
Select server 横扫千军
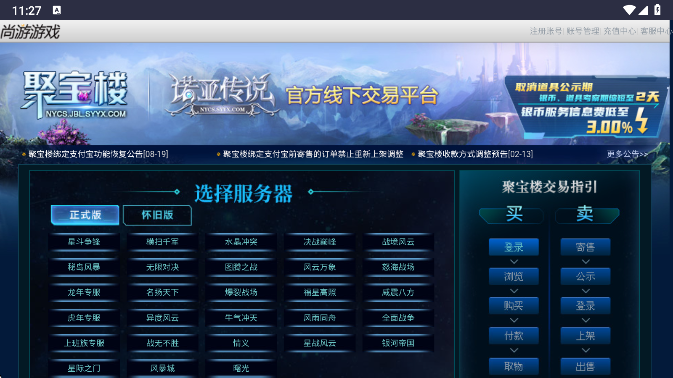click(162, 242)
